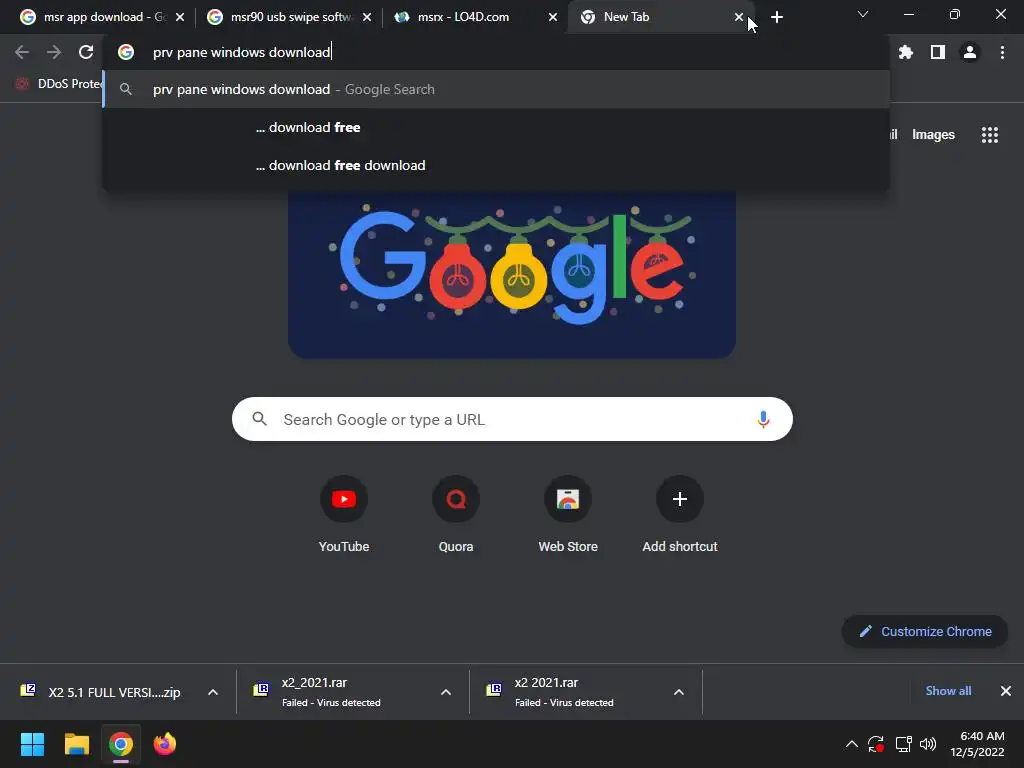Open a new tab with plus button
The width and height of the screenshot is (1024, 768).
776,17
